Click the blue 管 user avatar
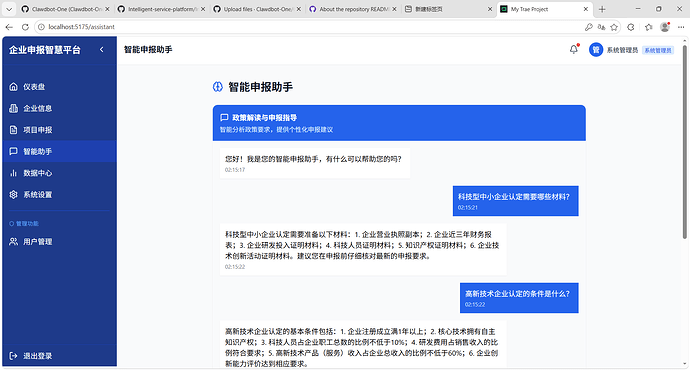Screen dimensions: 690x370 pos(596,50)
